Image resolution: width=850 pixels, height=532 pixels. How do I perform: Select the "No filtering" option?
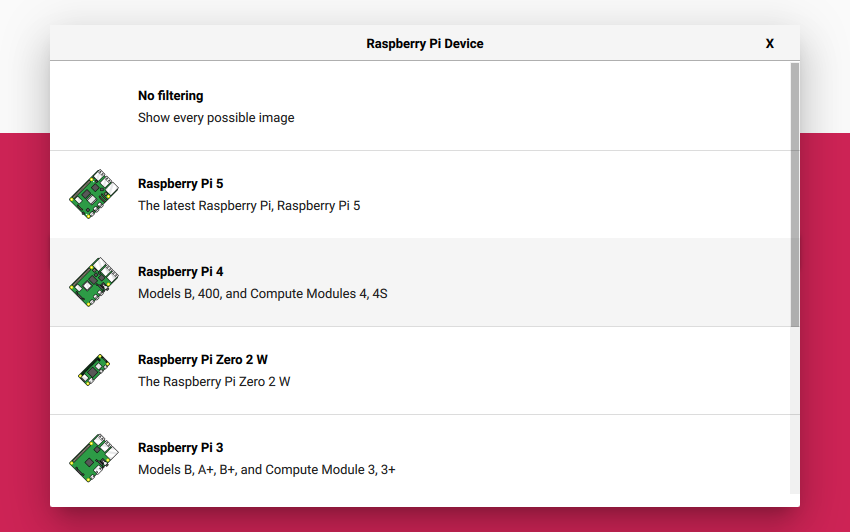(x=170, y=96)
